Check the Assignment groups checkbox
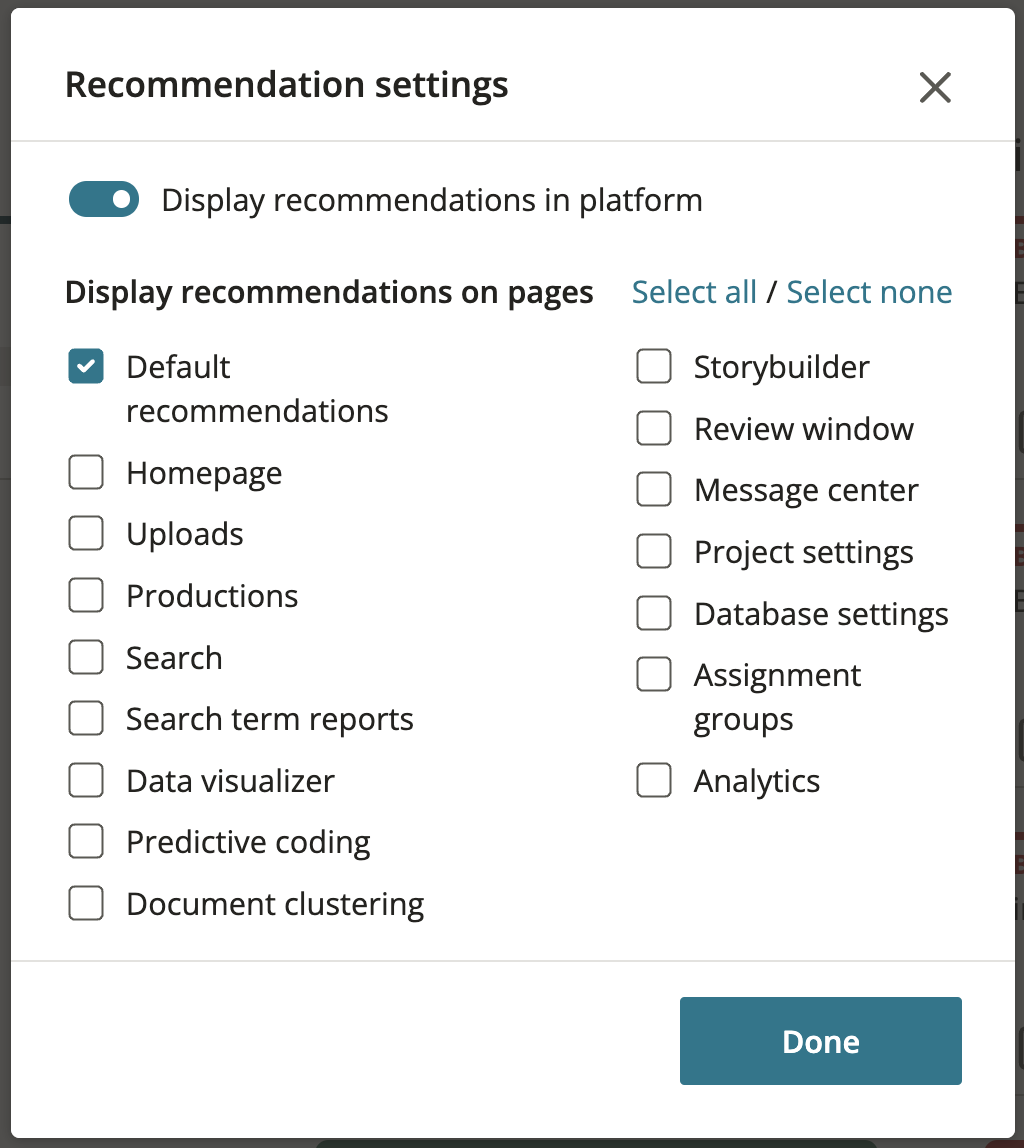 653,674
